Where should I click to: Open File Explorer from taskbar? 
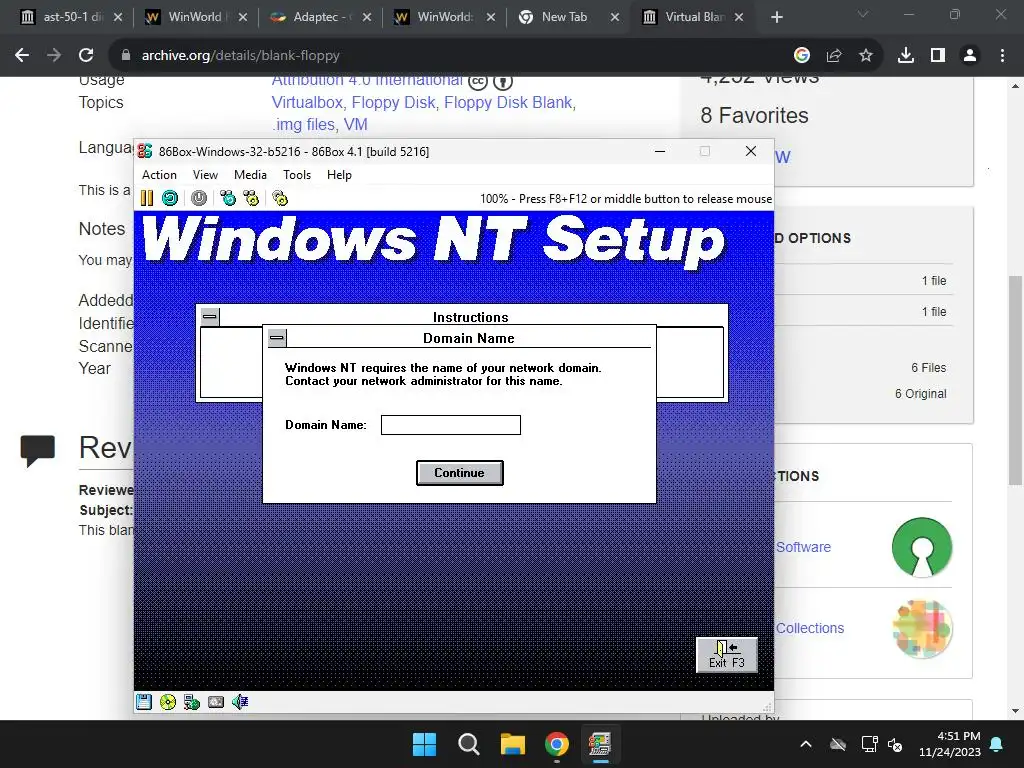click(x=513, y=744)
